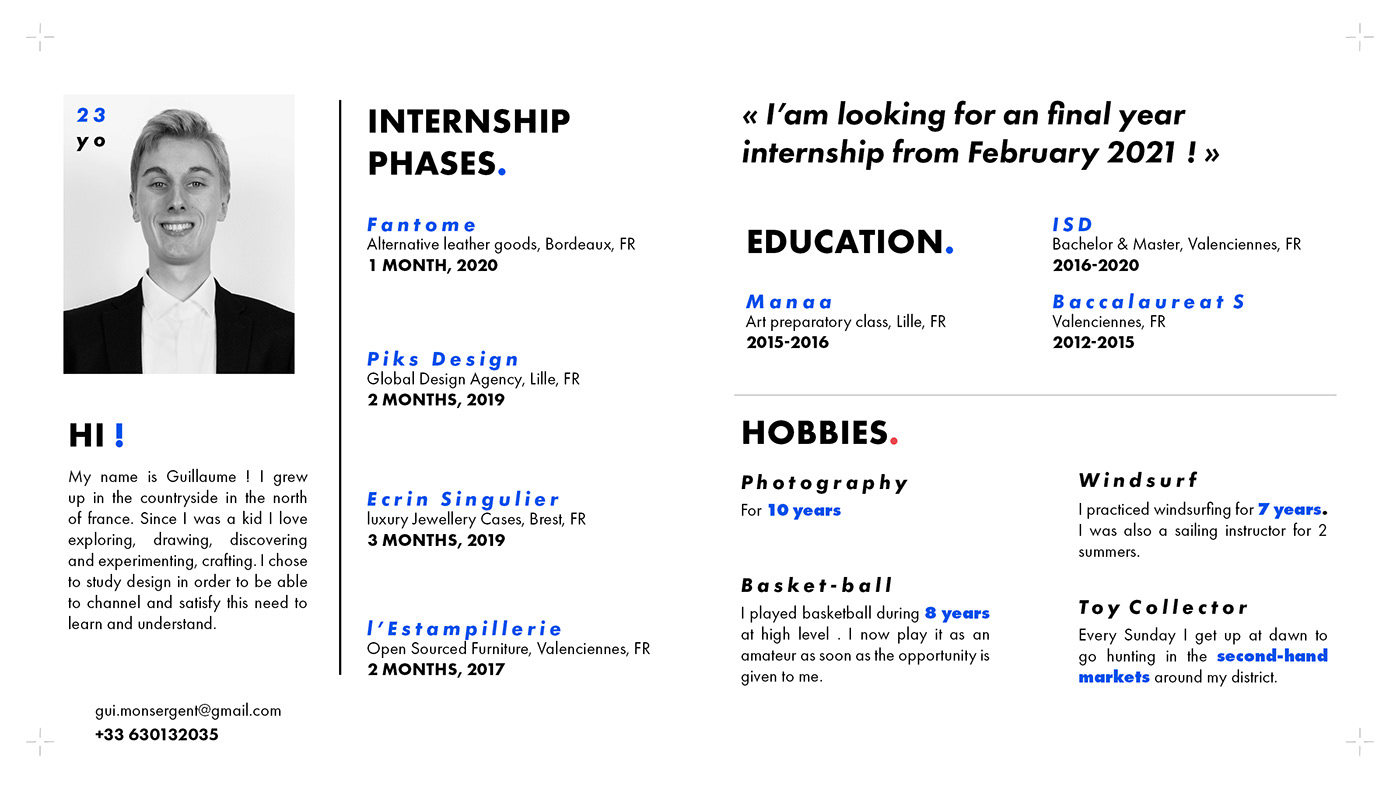Click the Baccalaureat S heading
The width and height of the screenshot is (1400, 788).
pyautogui.click(x=1149, y=302)
